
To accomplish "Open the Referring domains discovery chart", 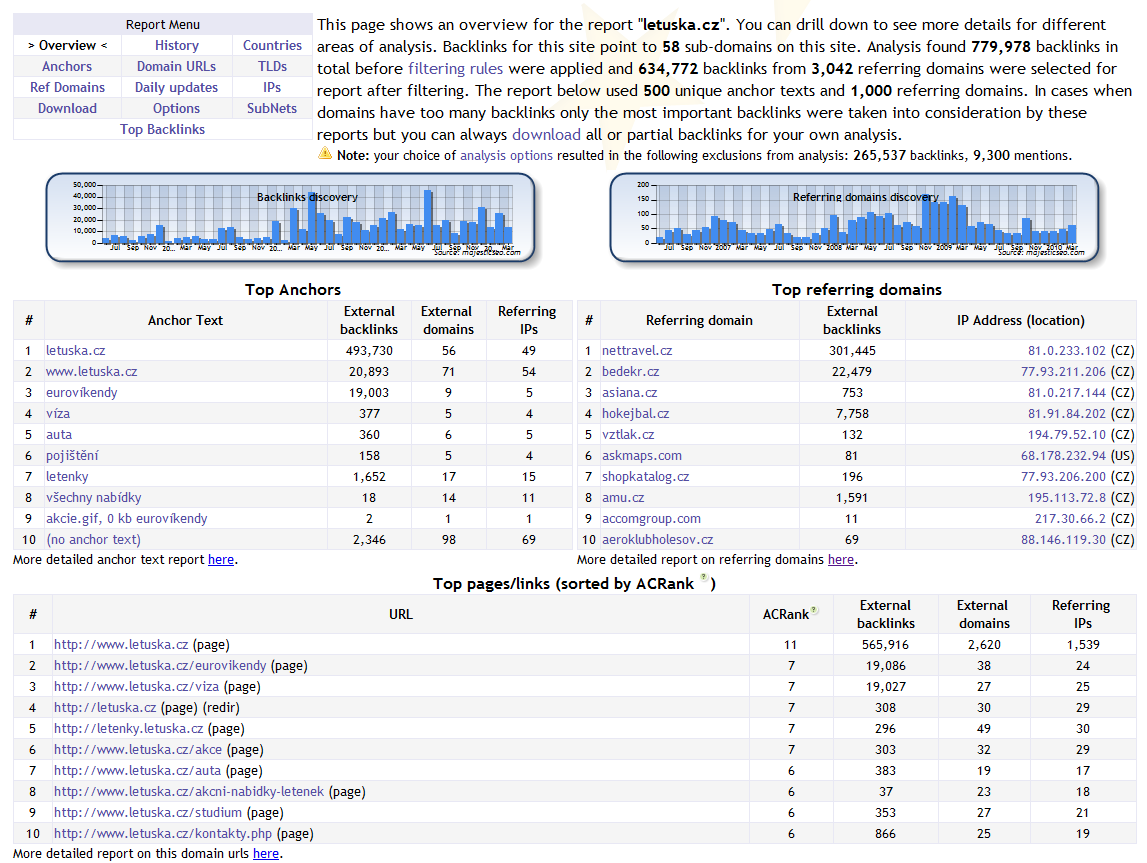I will (854, 217).
